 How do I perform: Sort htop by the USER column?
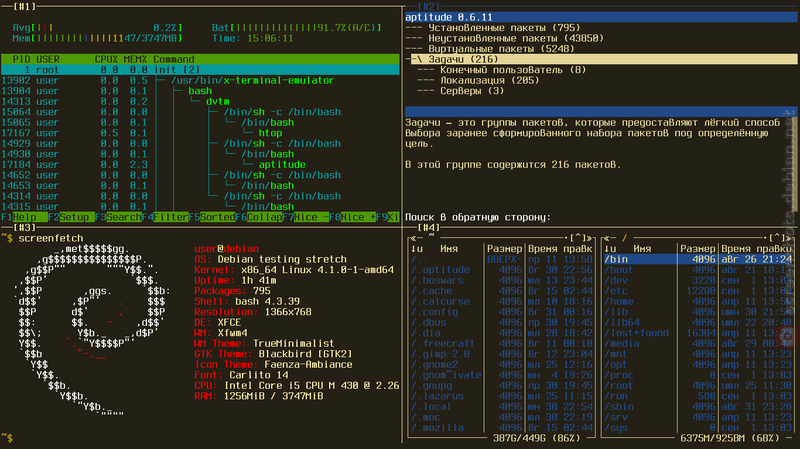[x=47, y=59]
